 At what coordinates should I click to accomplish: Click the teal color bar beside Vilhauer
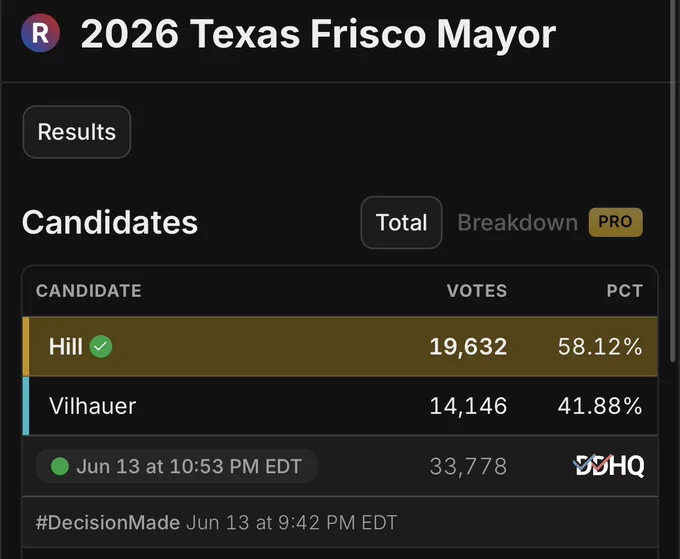[26, 406]
